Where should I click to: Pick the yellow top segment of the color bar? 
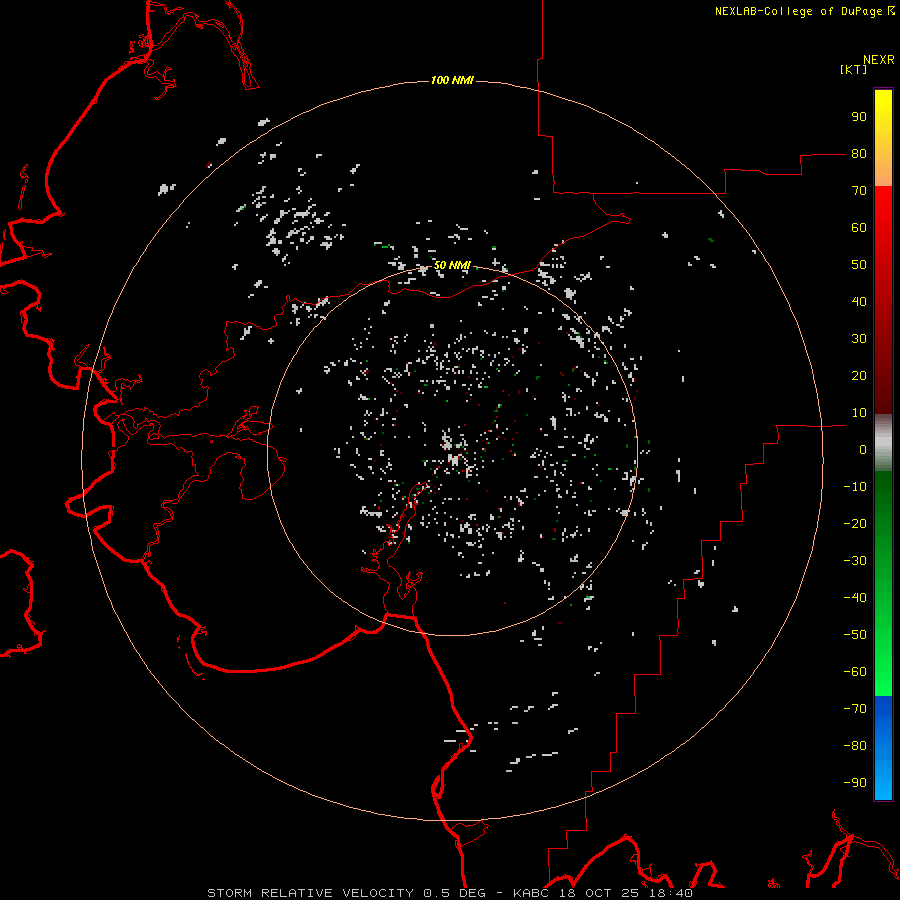coord(883,112)
